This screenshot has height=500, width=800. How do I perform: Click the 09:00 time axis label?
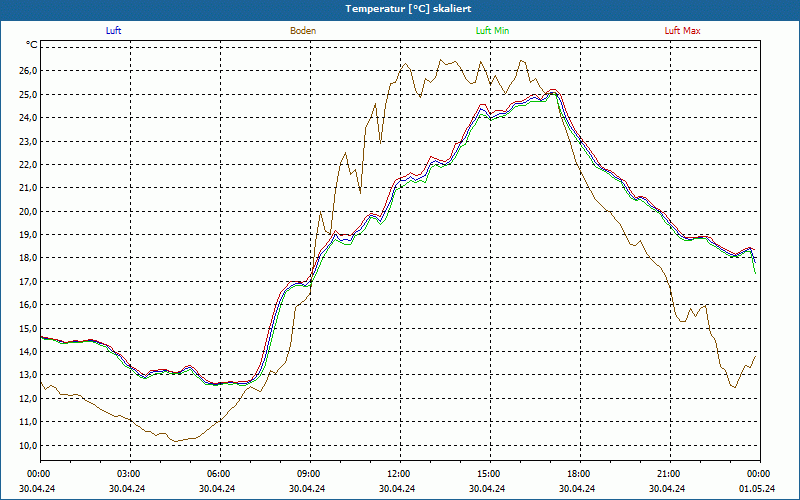click(x=310, y=474)
